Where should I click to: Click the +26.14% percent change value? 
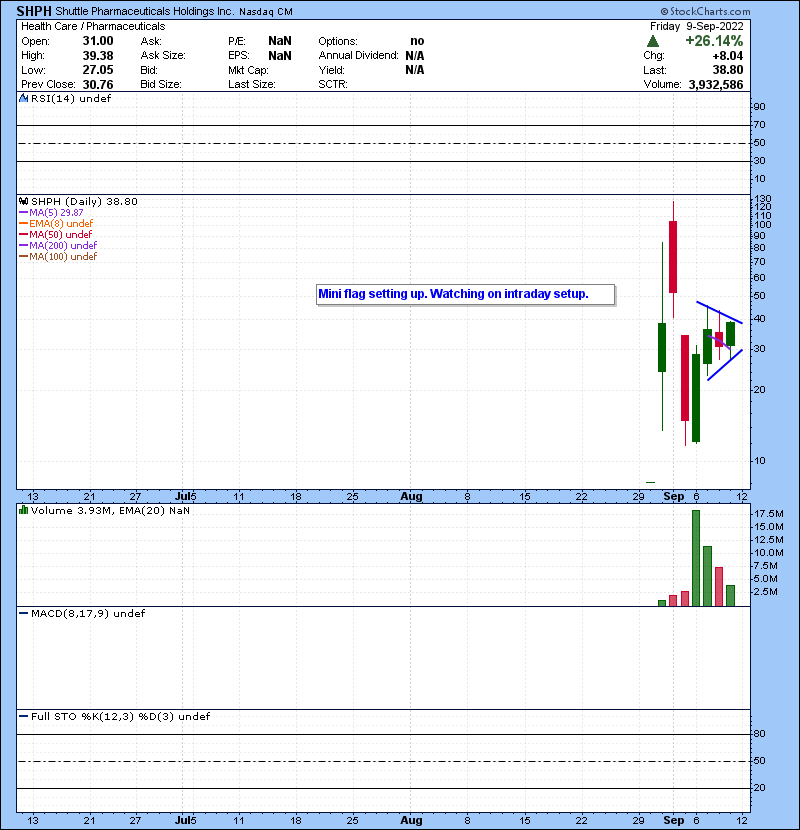(x=714, y=41)
